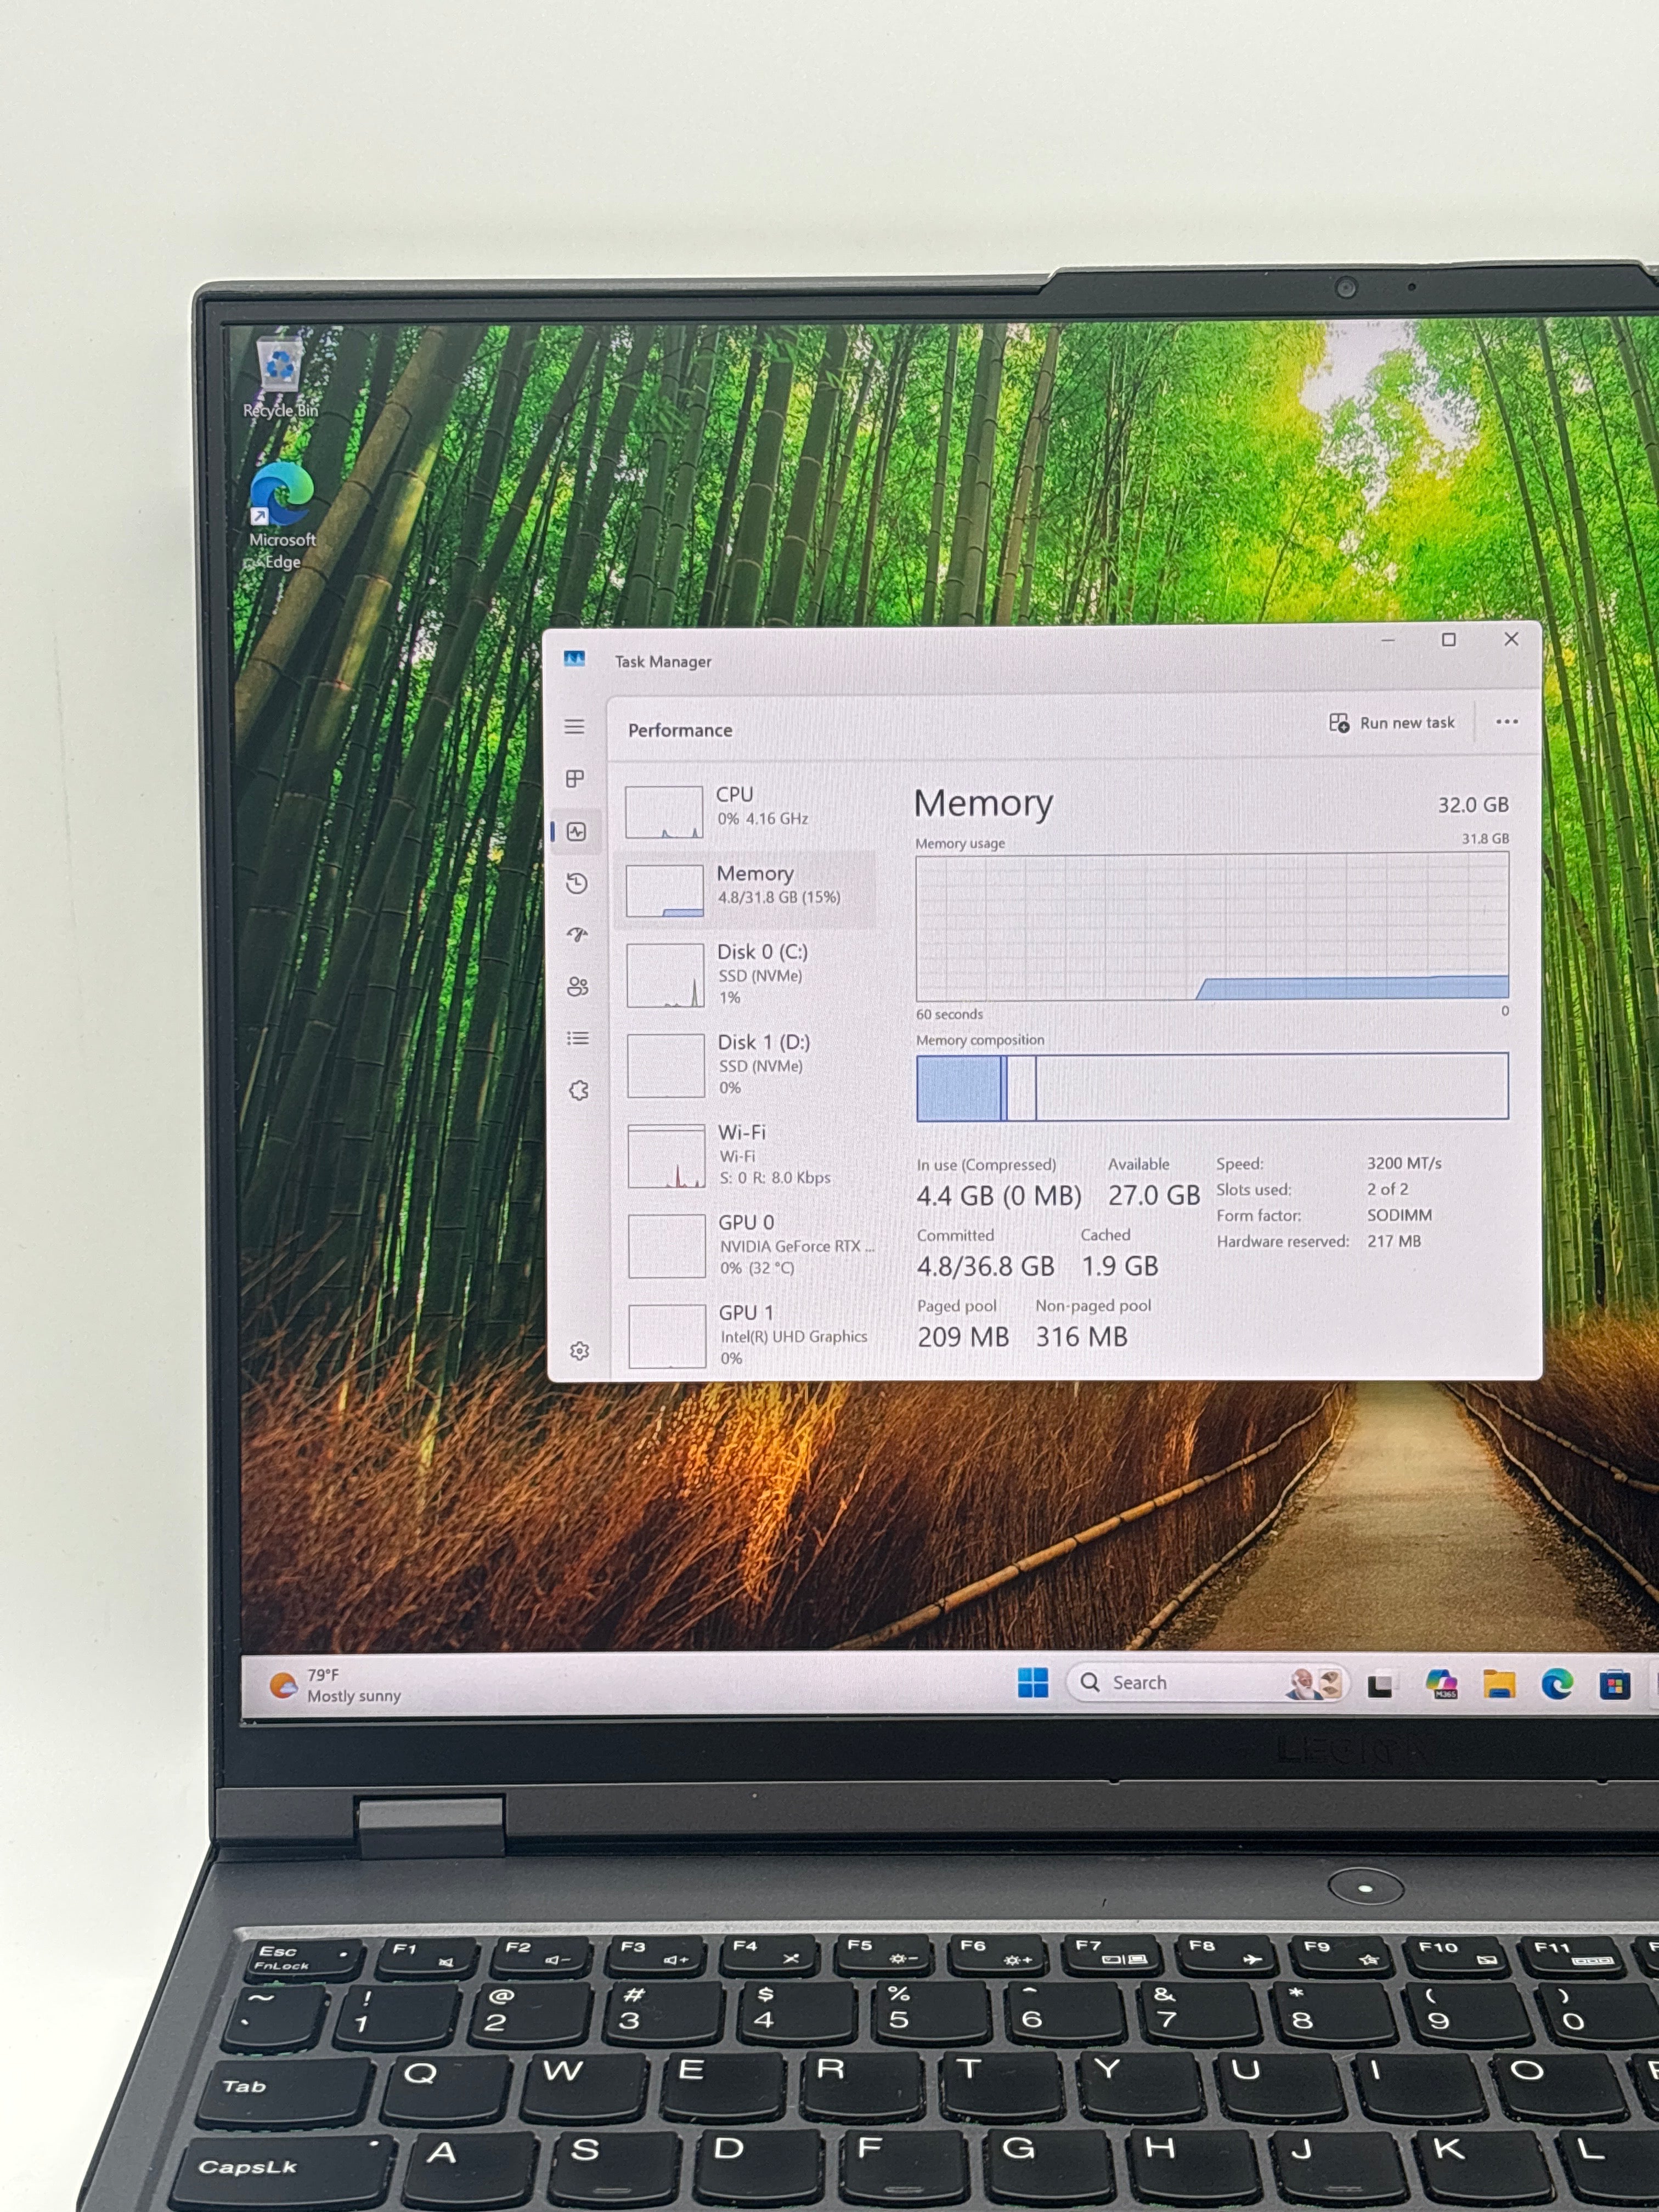The height and width of the screenshot is (2212, 1659).
Task: Open the three-dot more options menu
Action: (1506, 722)
